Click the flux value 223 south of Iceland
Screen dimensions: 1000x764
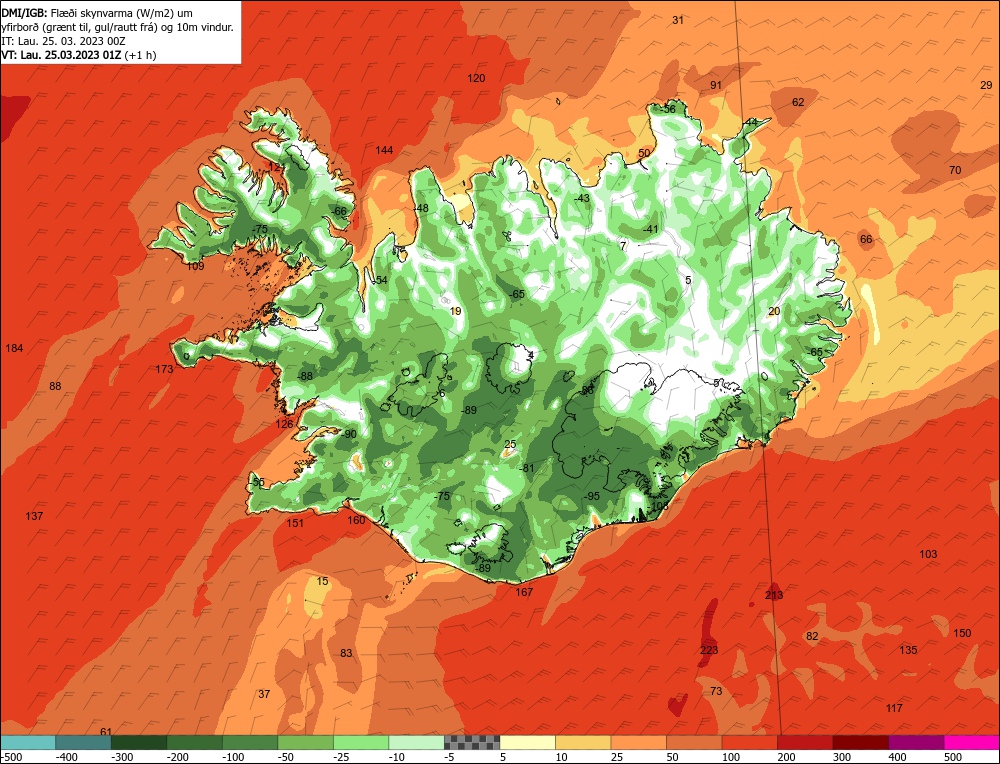[709, 650]
